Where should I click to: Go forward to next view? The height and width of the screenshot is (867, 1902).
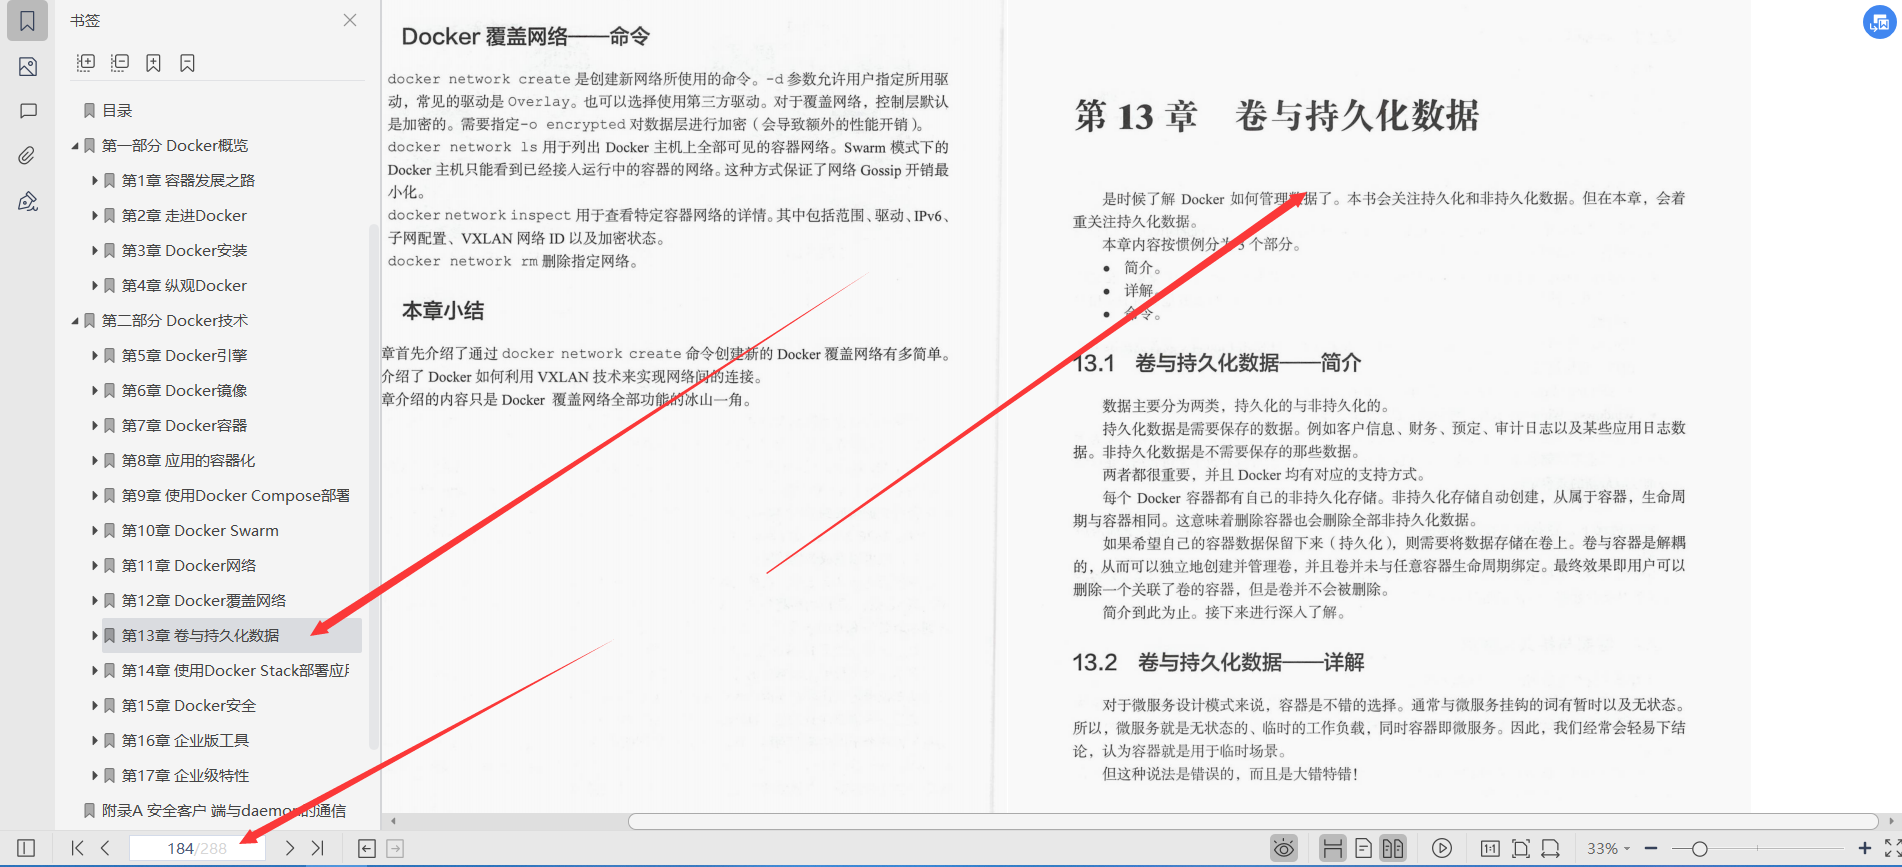click(395, 848)
